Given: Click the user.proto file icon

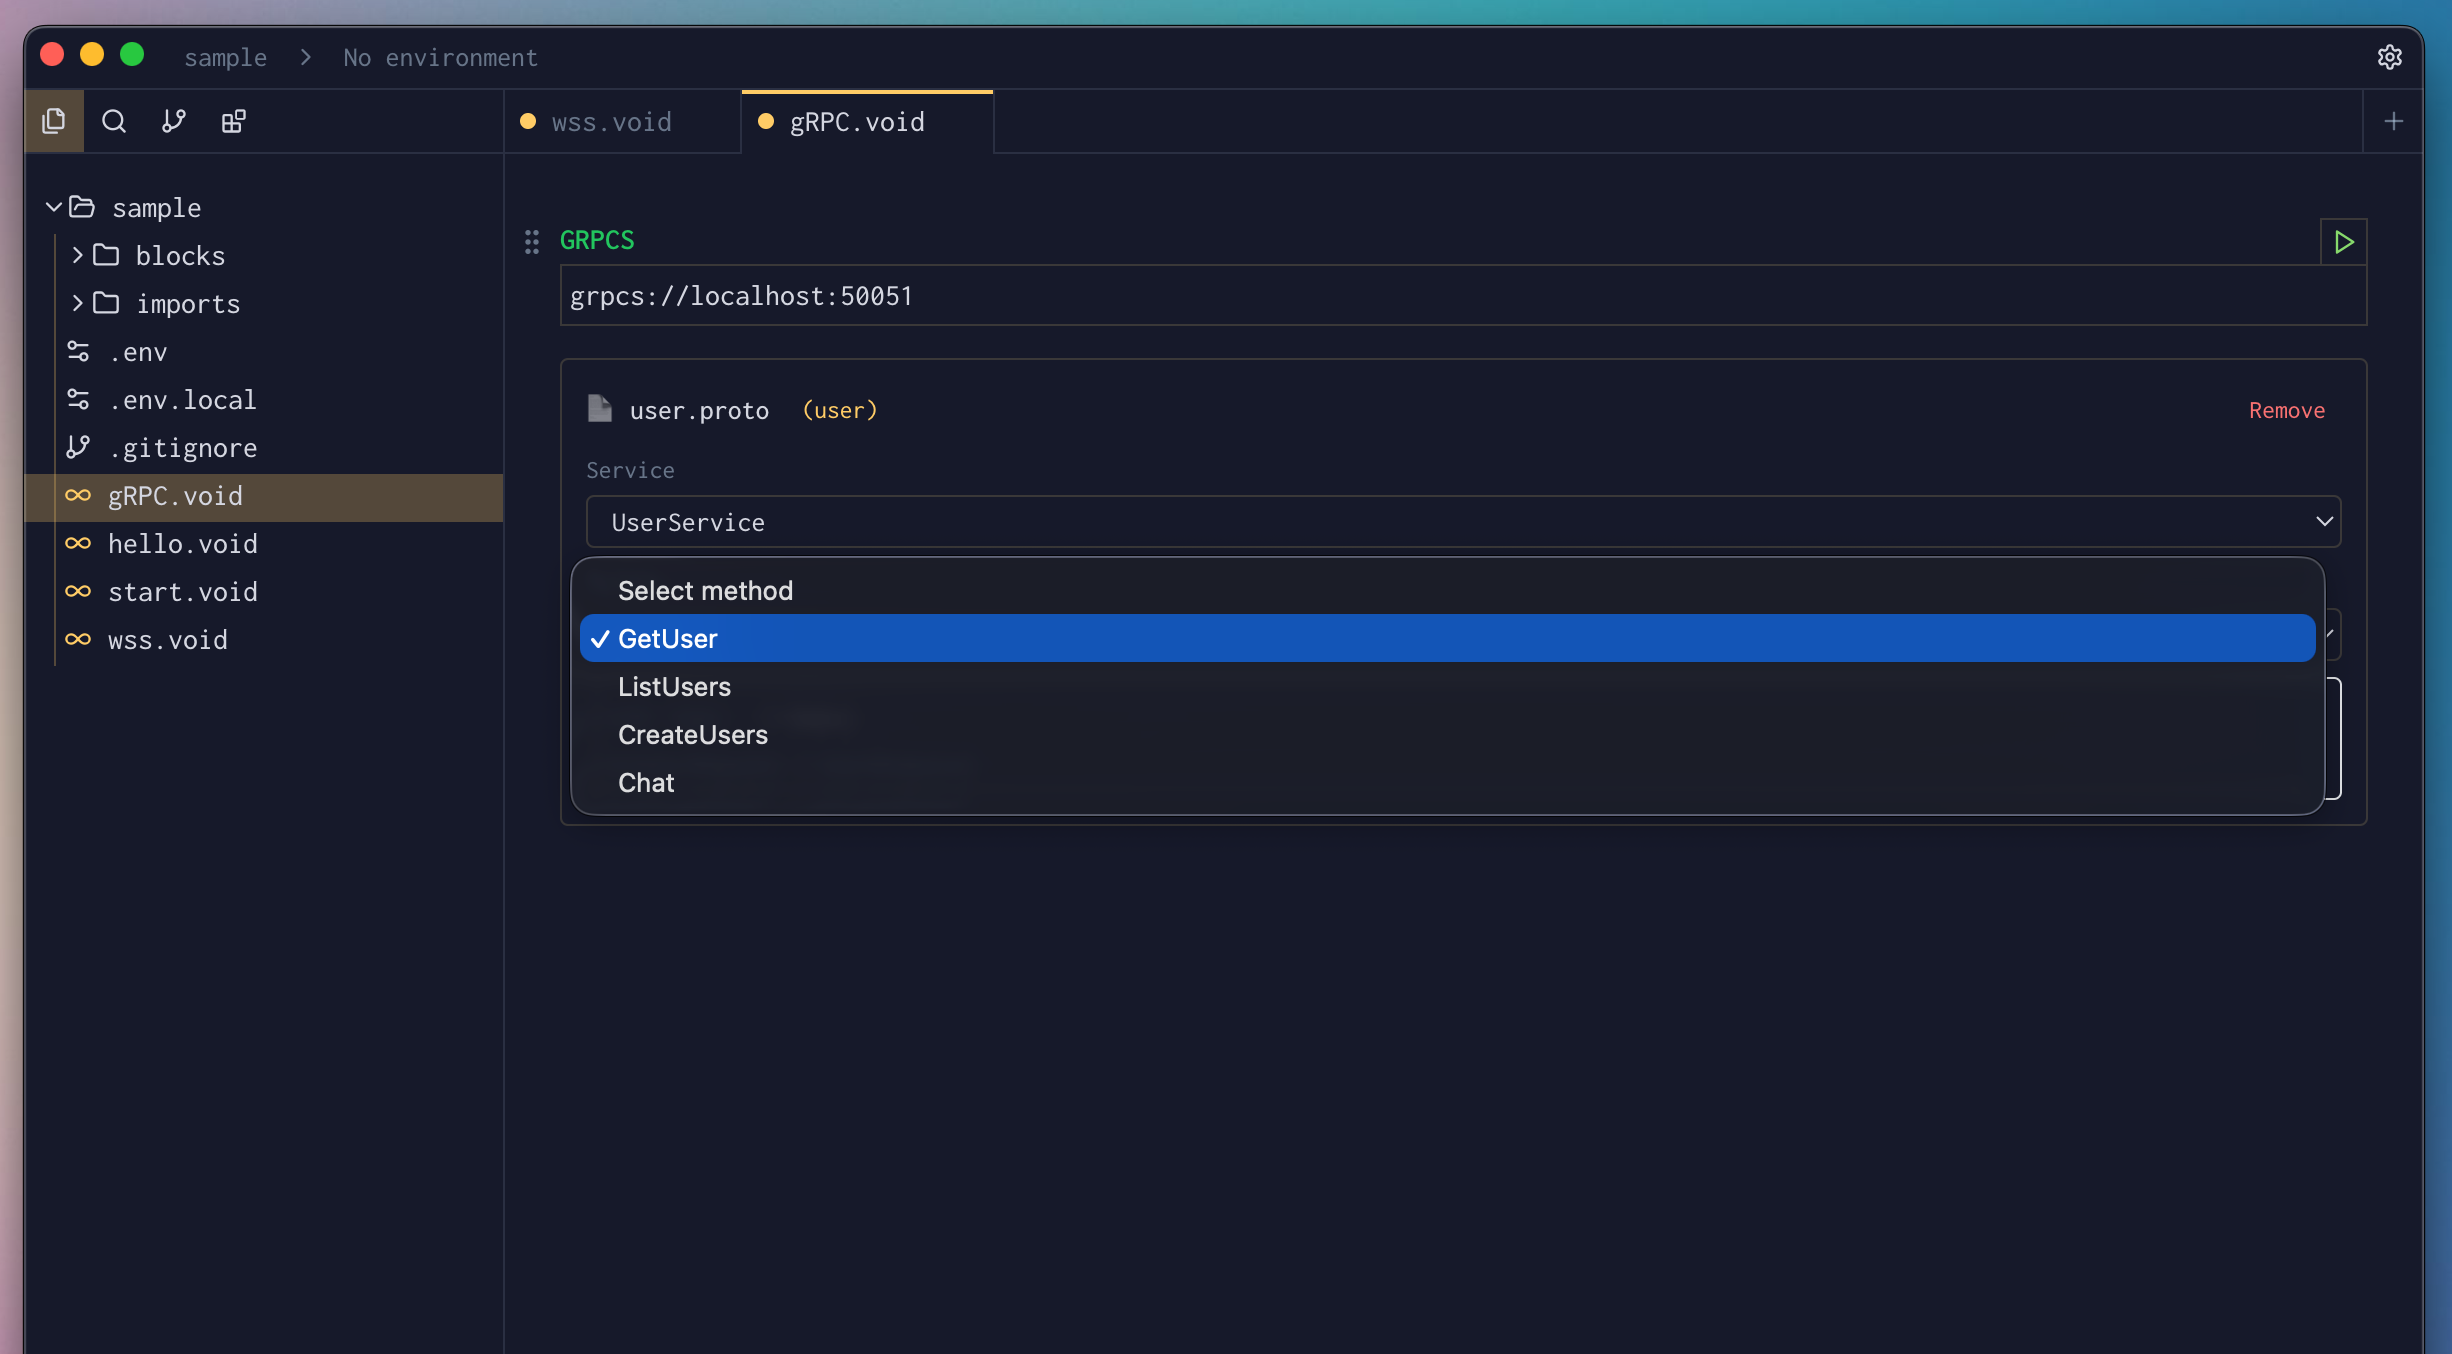Looking at the screenshot, I should pyautogui.click(x=600, y=409).
